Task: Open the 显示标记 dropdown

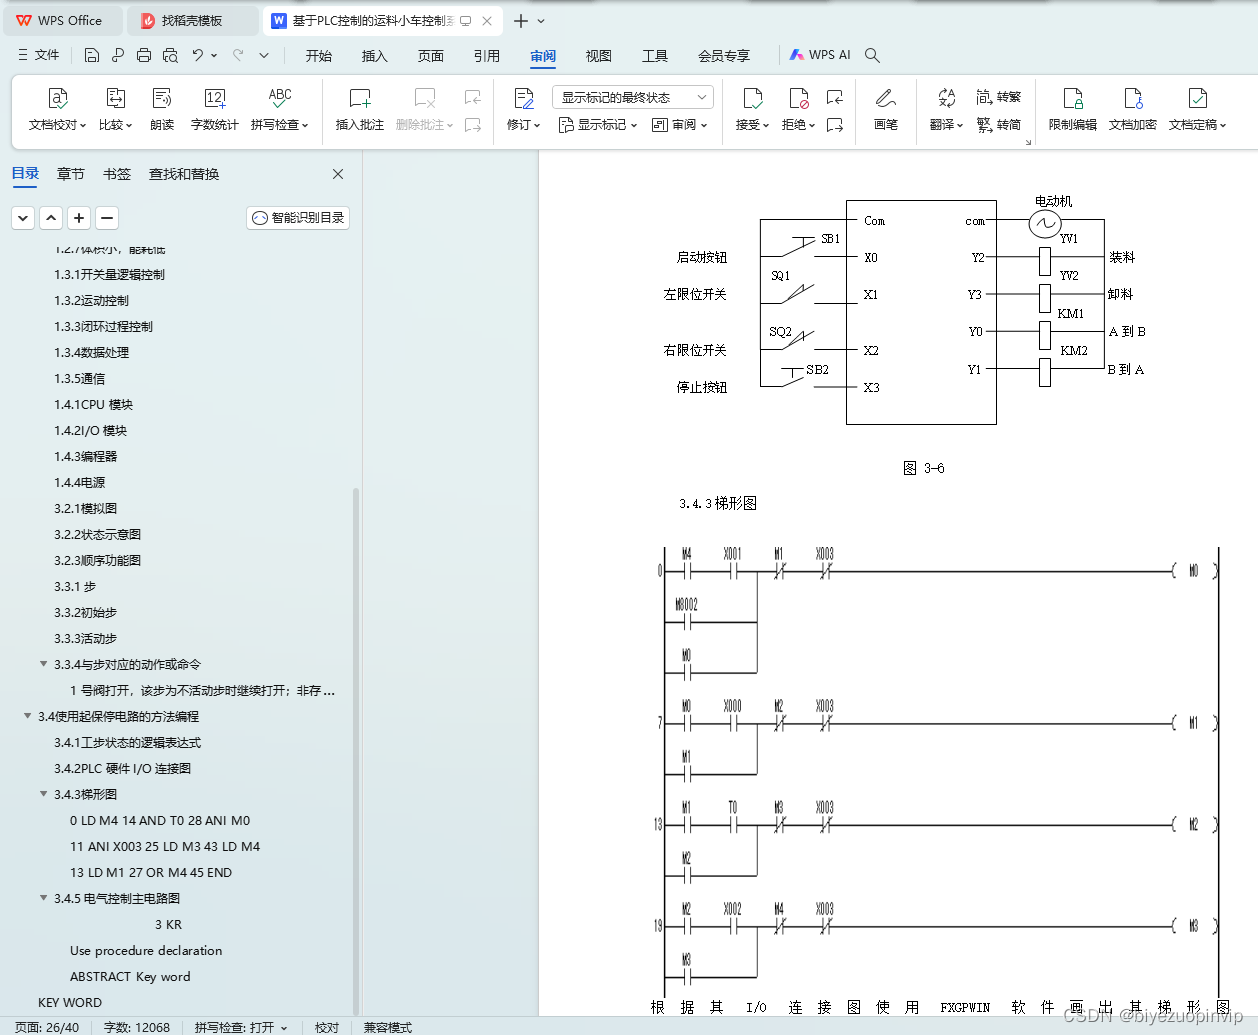Action: (598, 125)
